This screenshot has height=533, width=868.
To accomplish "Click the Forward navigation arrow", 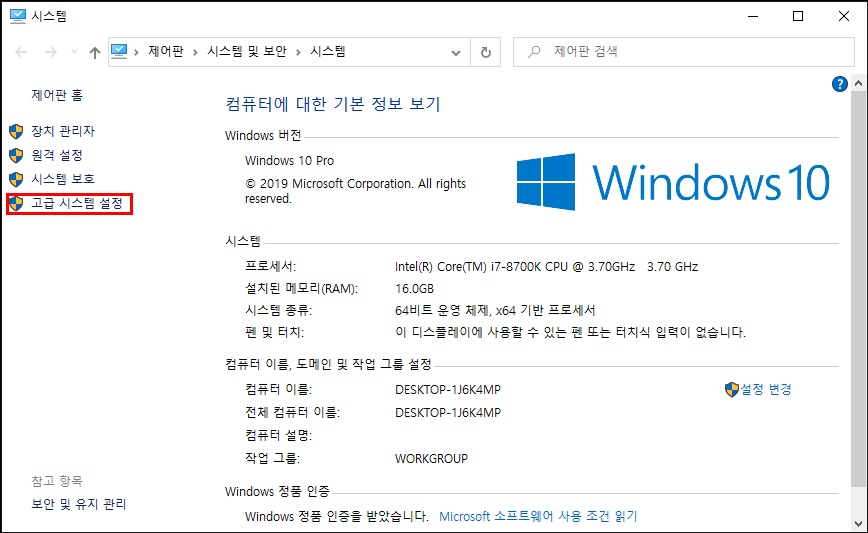I will coord(50,52).
